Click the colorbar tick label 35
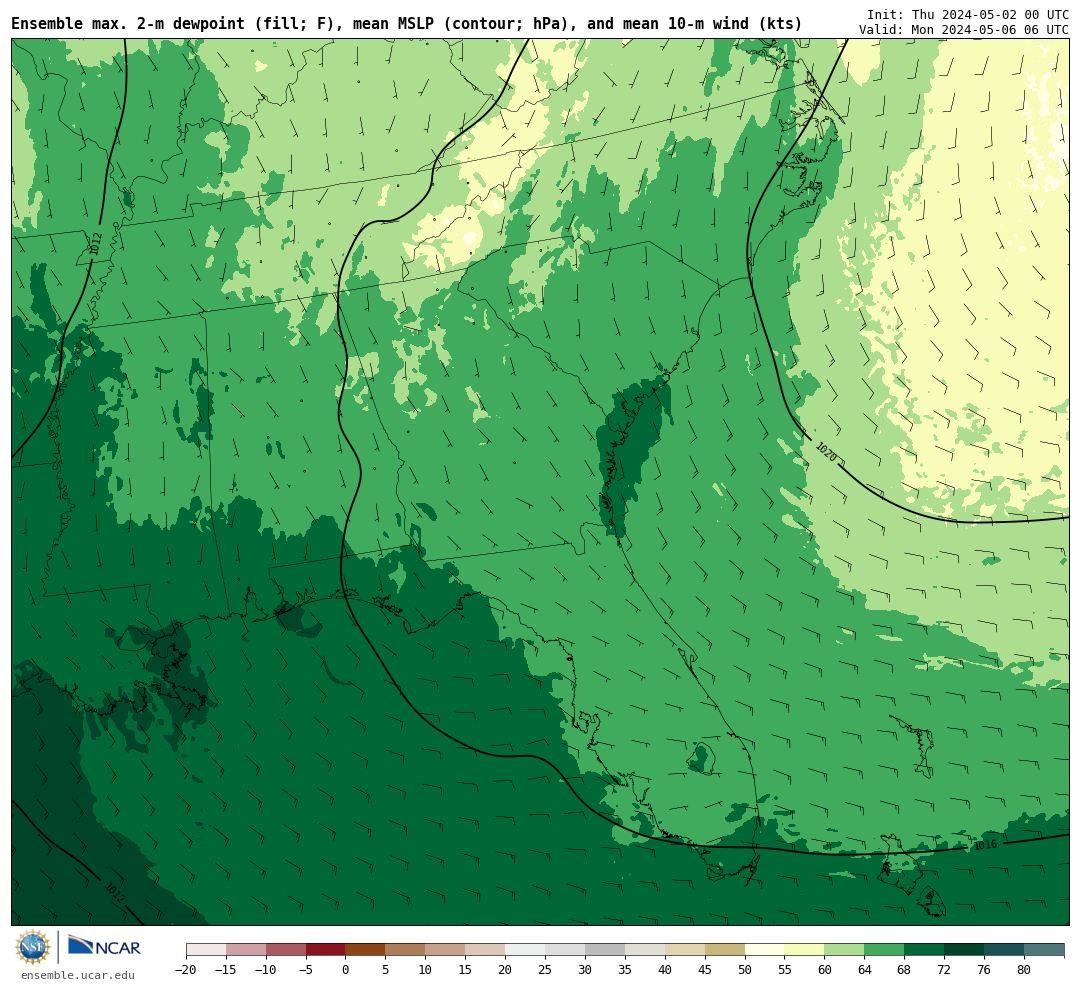This screenshot has height=988, width=1080. (x=625, y=970)
